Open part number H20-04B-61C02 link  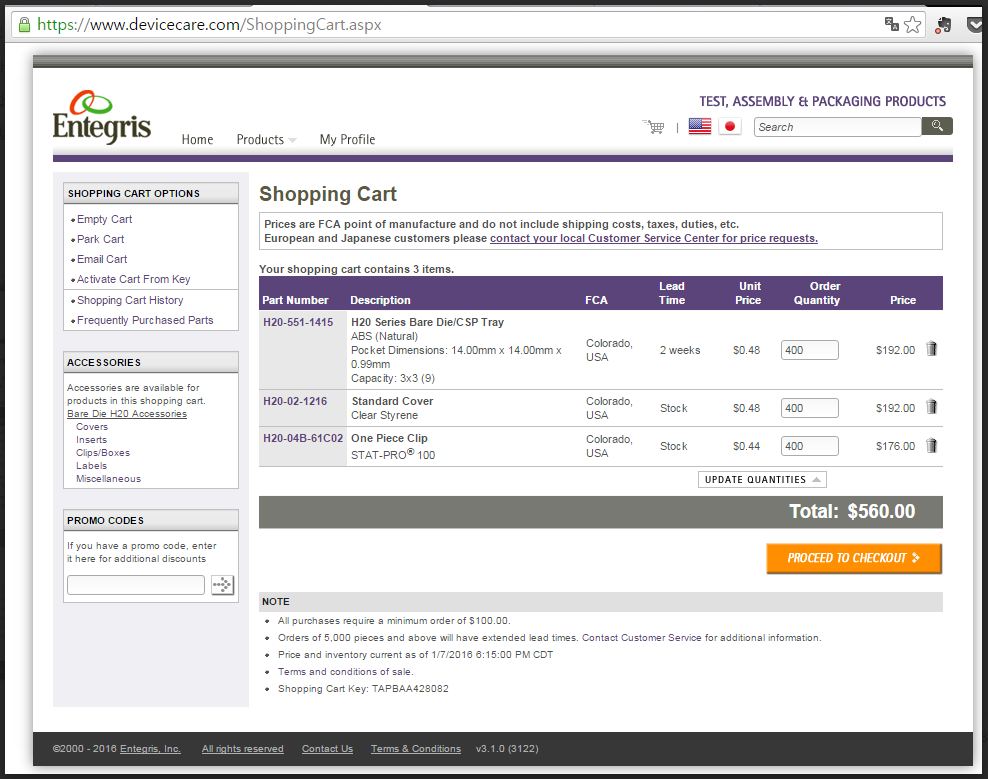(x=303, y=438)
